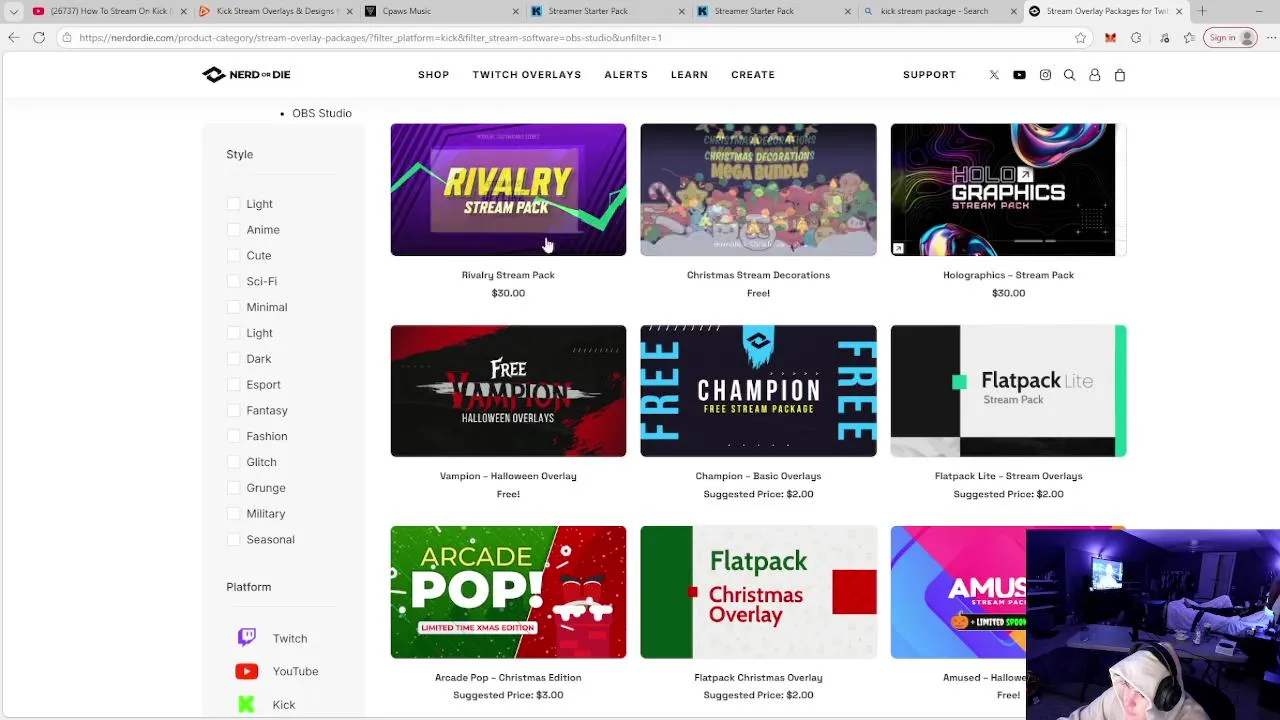Viewport: 1280px width, 720px height.
Task: Click the Nerd or Die logo
Action: (246, 75)
